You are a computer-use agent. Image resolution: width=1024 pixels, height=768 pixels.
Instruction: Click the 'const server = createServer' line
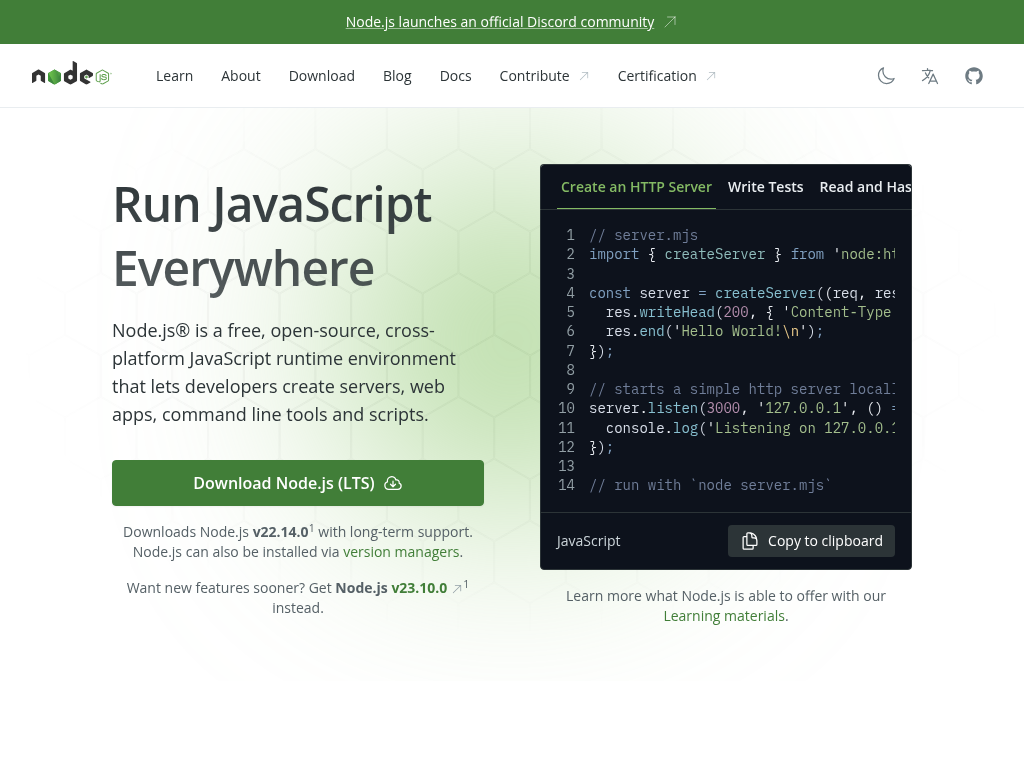(742, 293)
